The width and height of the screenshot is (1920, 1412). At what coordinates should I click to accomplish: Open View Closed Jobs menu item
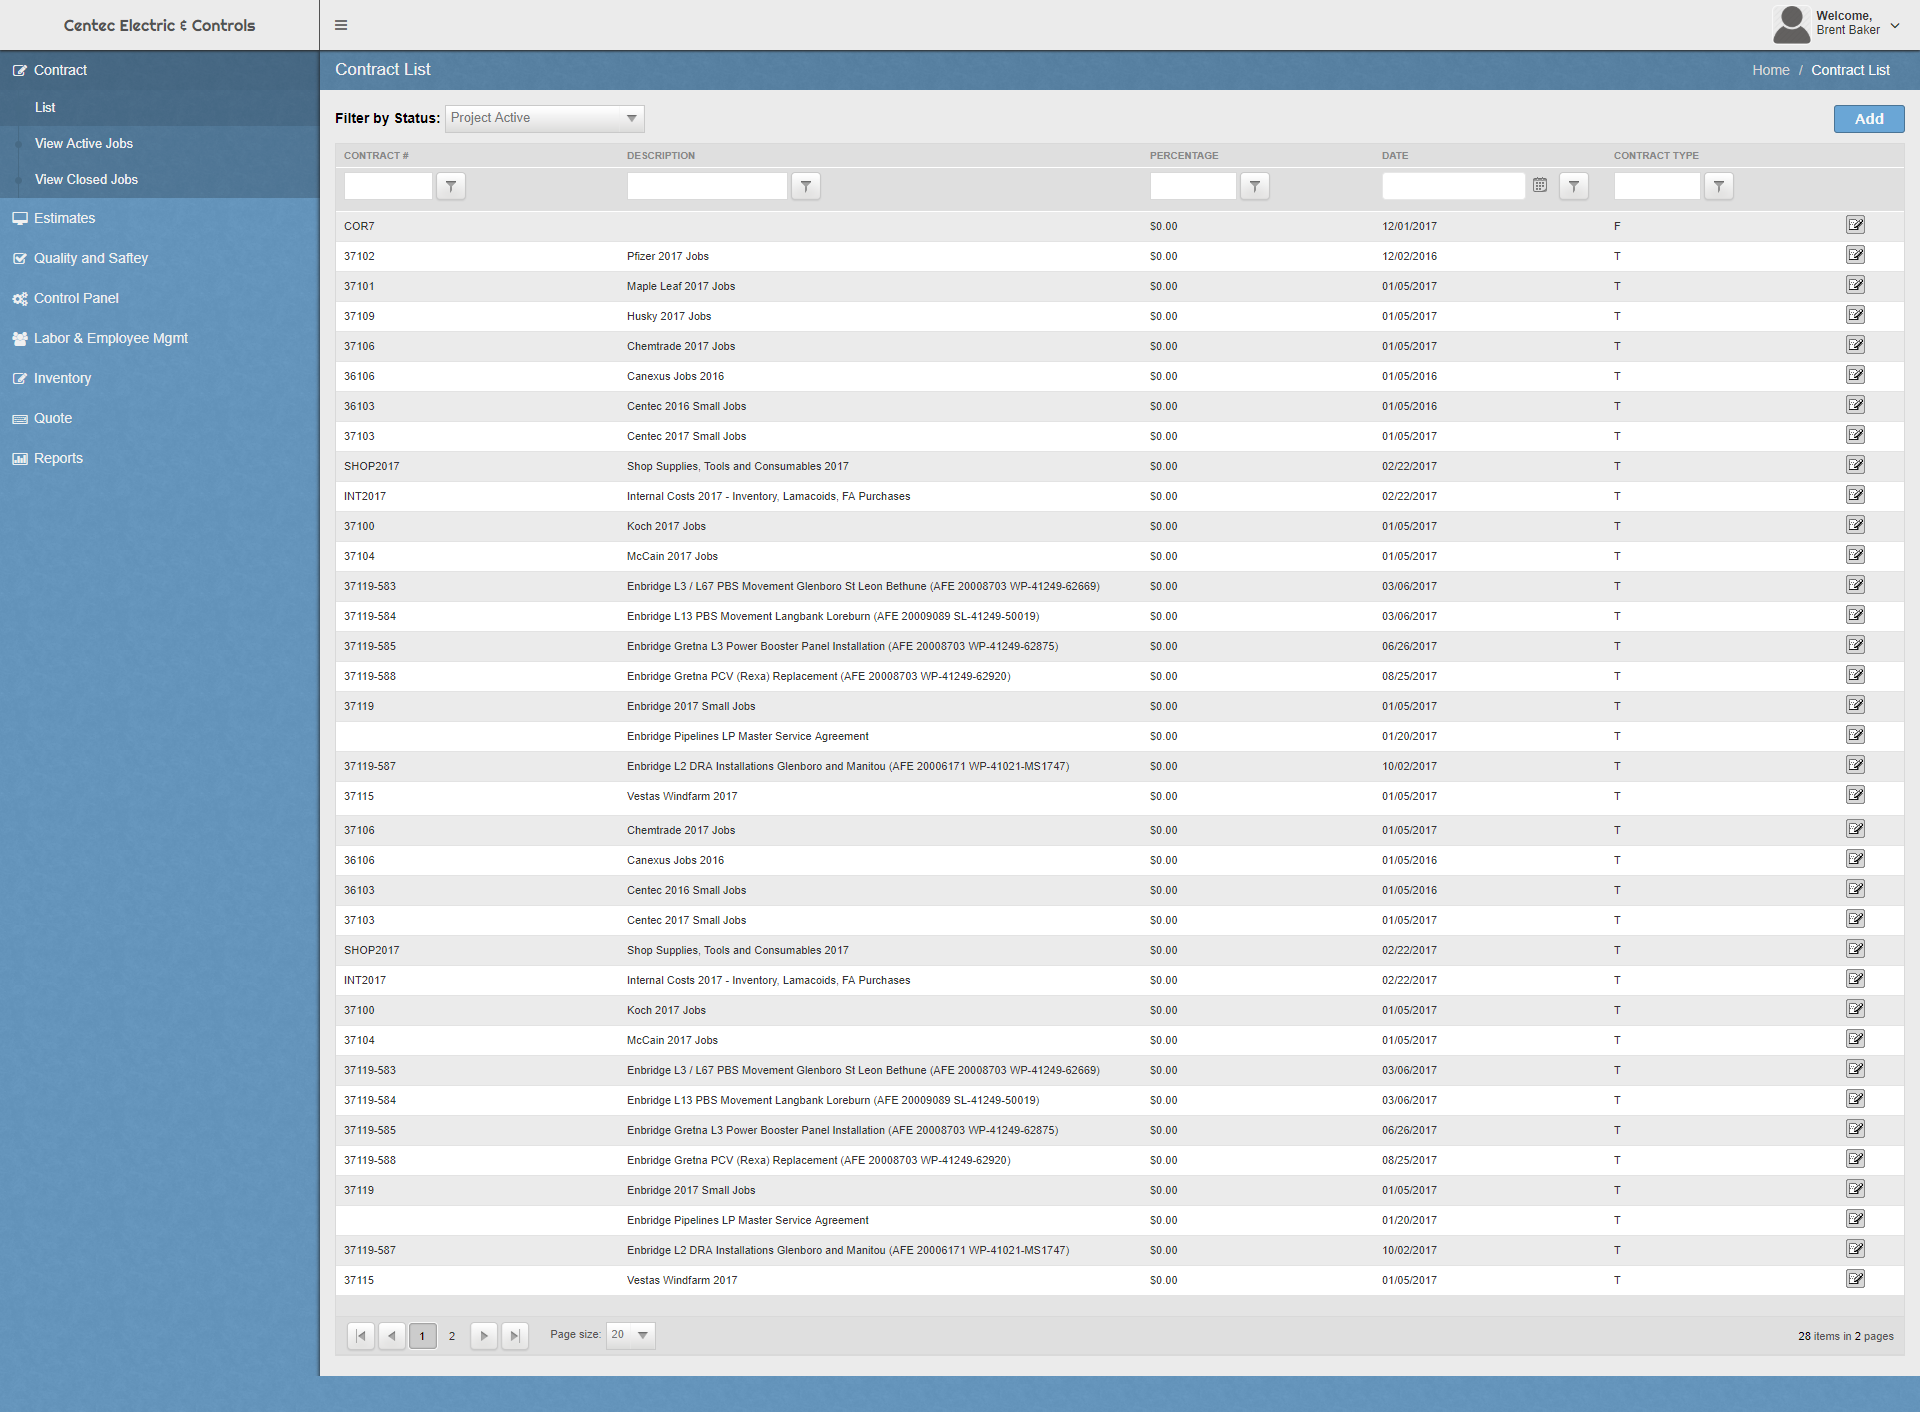(x=86, y=179)
